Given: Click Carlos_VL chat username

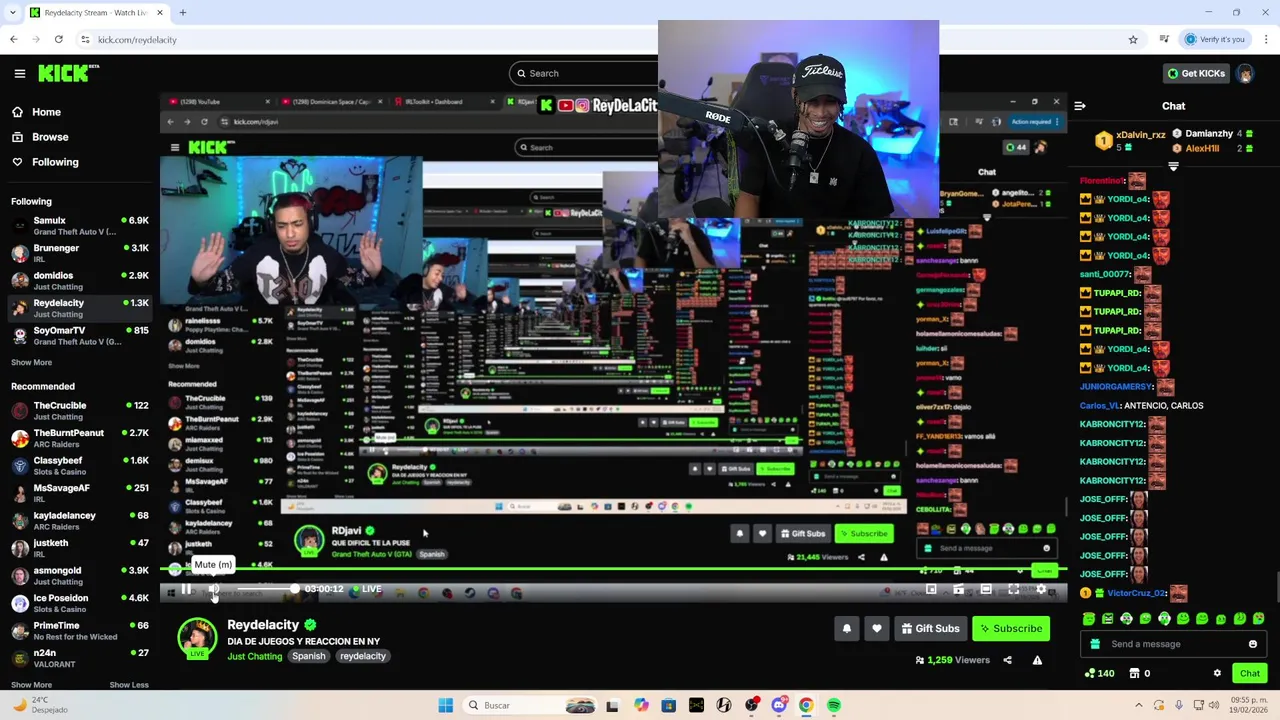Looking at the screenshot, I should pos(1099,405).
